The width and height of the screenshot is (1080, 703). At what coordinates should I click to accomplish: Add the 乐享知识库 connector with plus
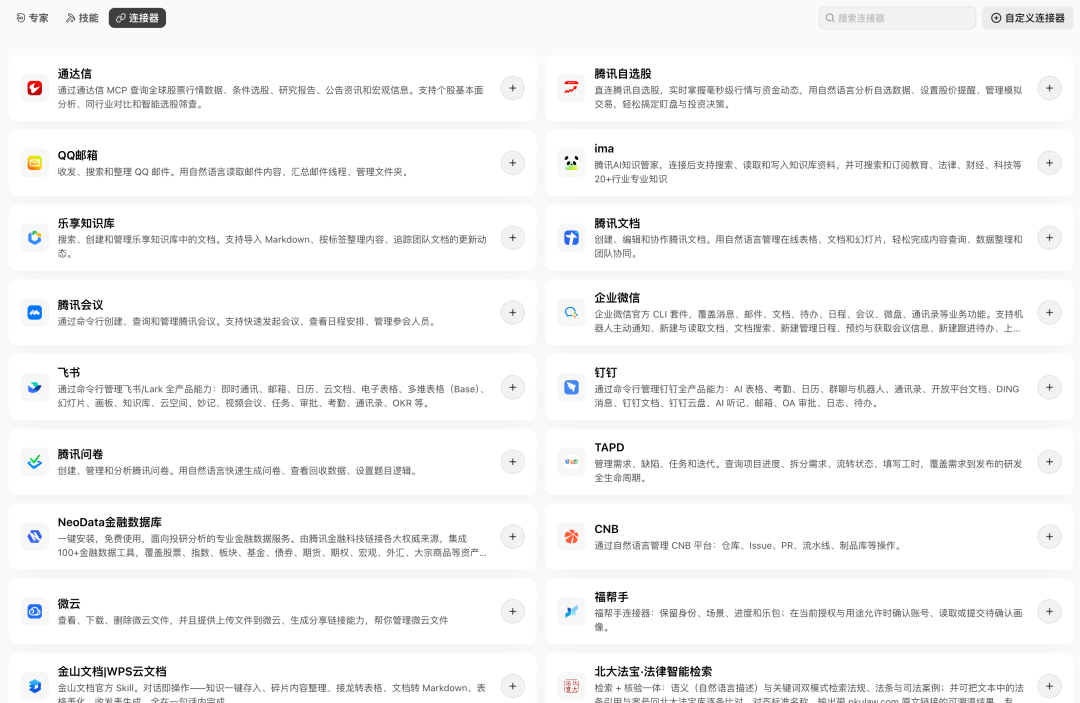(x=512, y=238)
